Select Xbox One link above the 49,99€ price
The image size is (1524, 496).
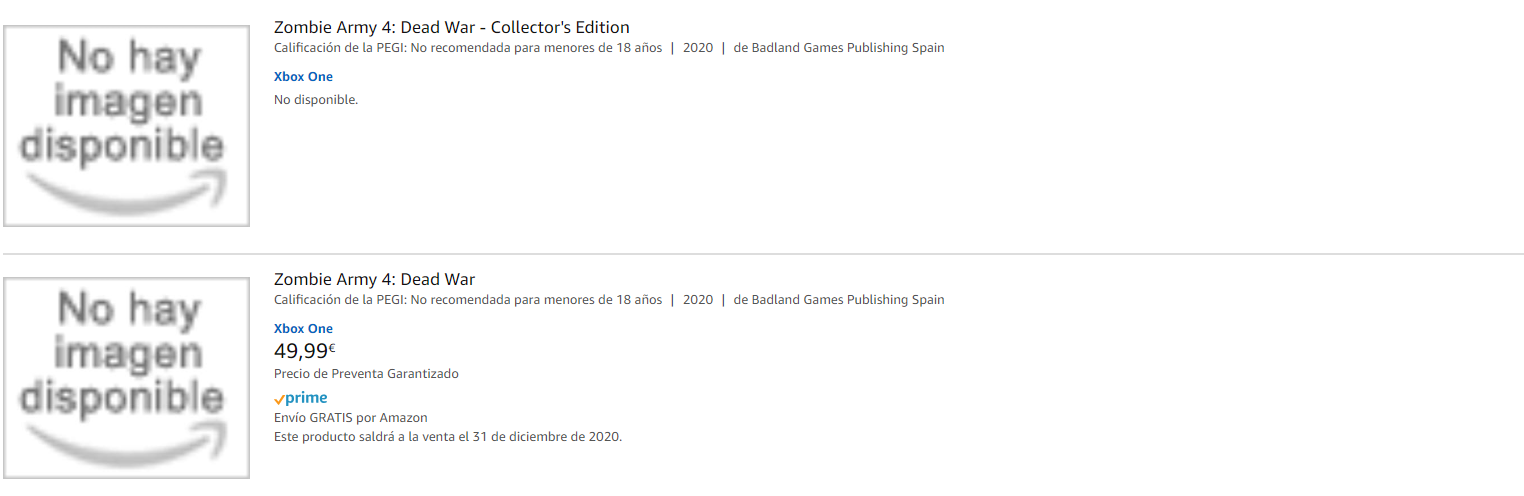pyautogui.click(x=303, y=329)
